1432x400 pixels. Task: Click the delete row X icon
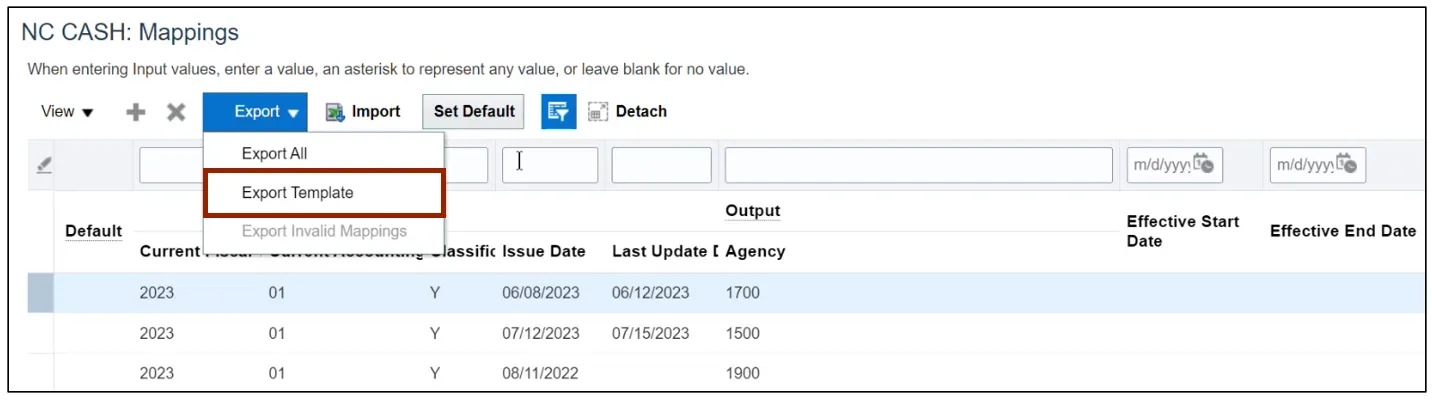pyautogui.click(x=176, y=112)
